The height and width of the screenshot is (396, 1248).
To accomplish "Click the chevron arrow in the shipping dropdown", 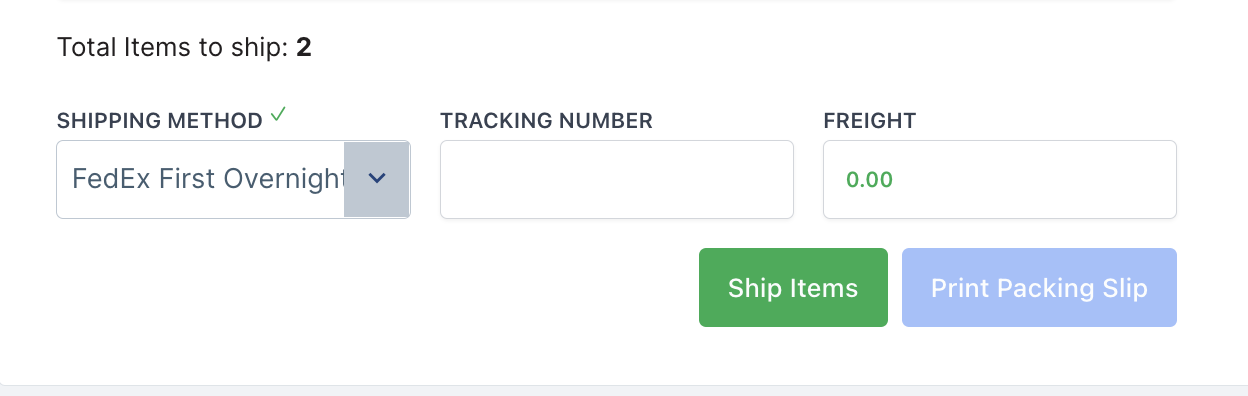I will (x=377, y=179).
